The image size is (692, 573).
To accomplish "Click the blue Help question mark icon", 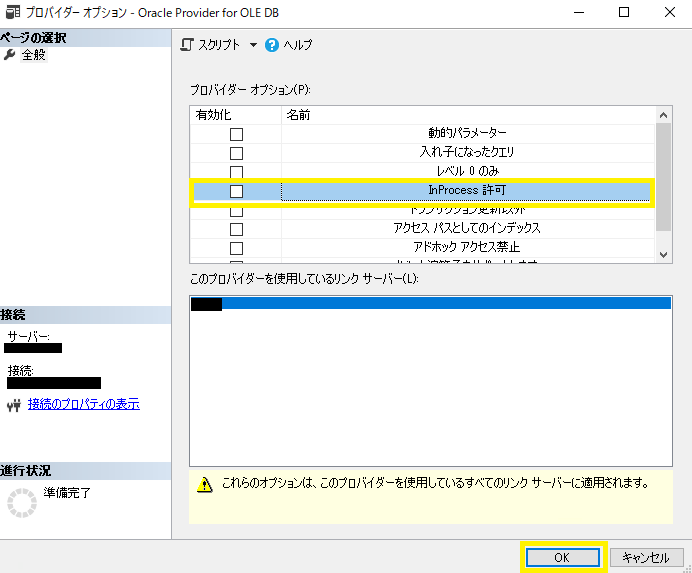I will click(272, 45).
